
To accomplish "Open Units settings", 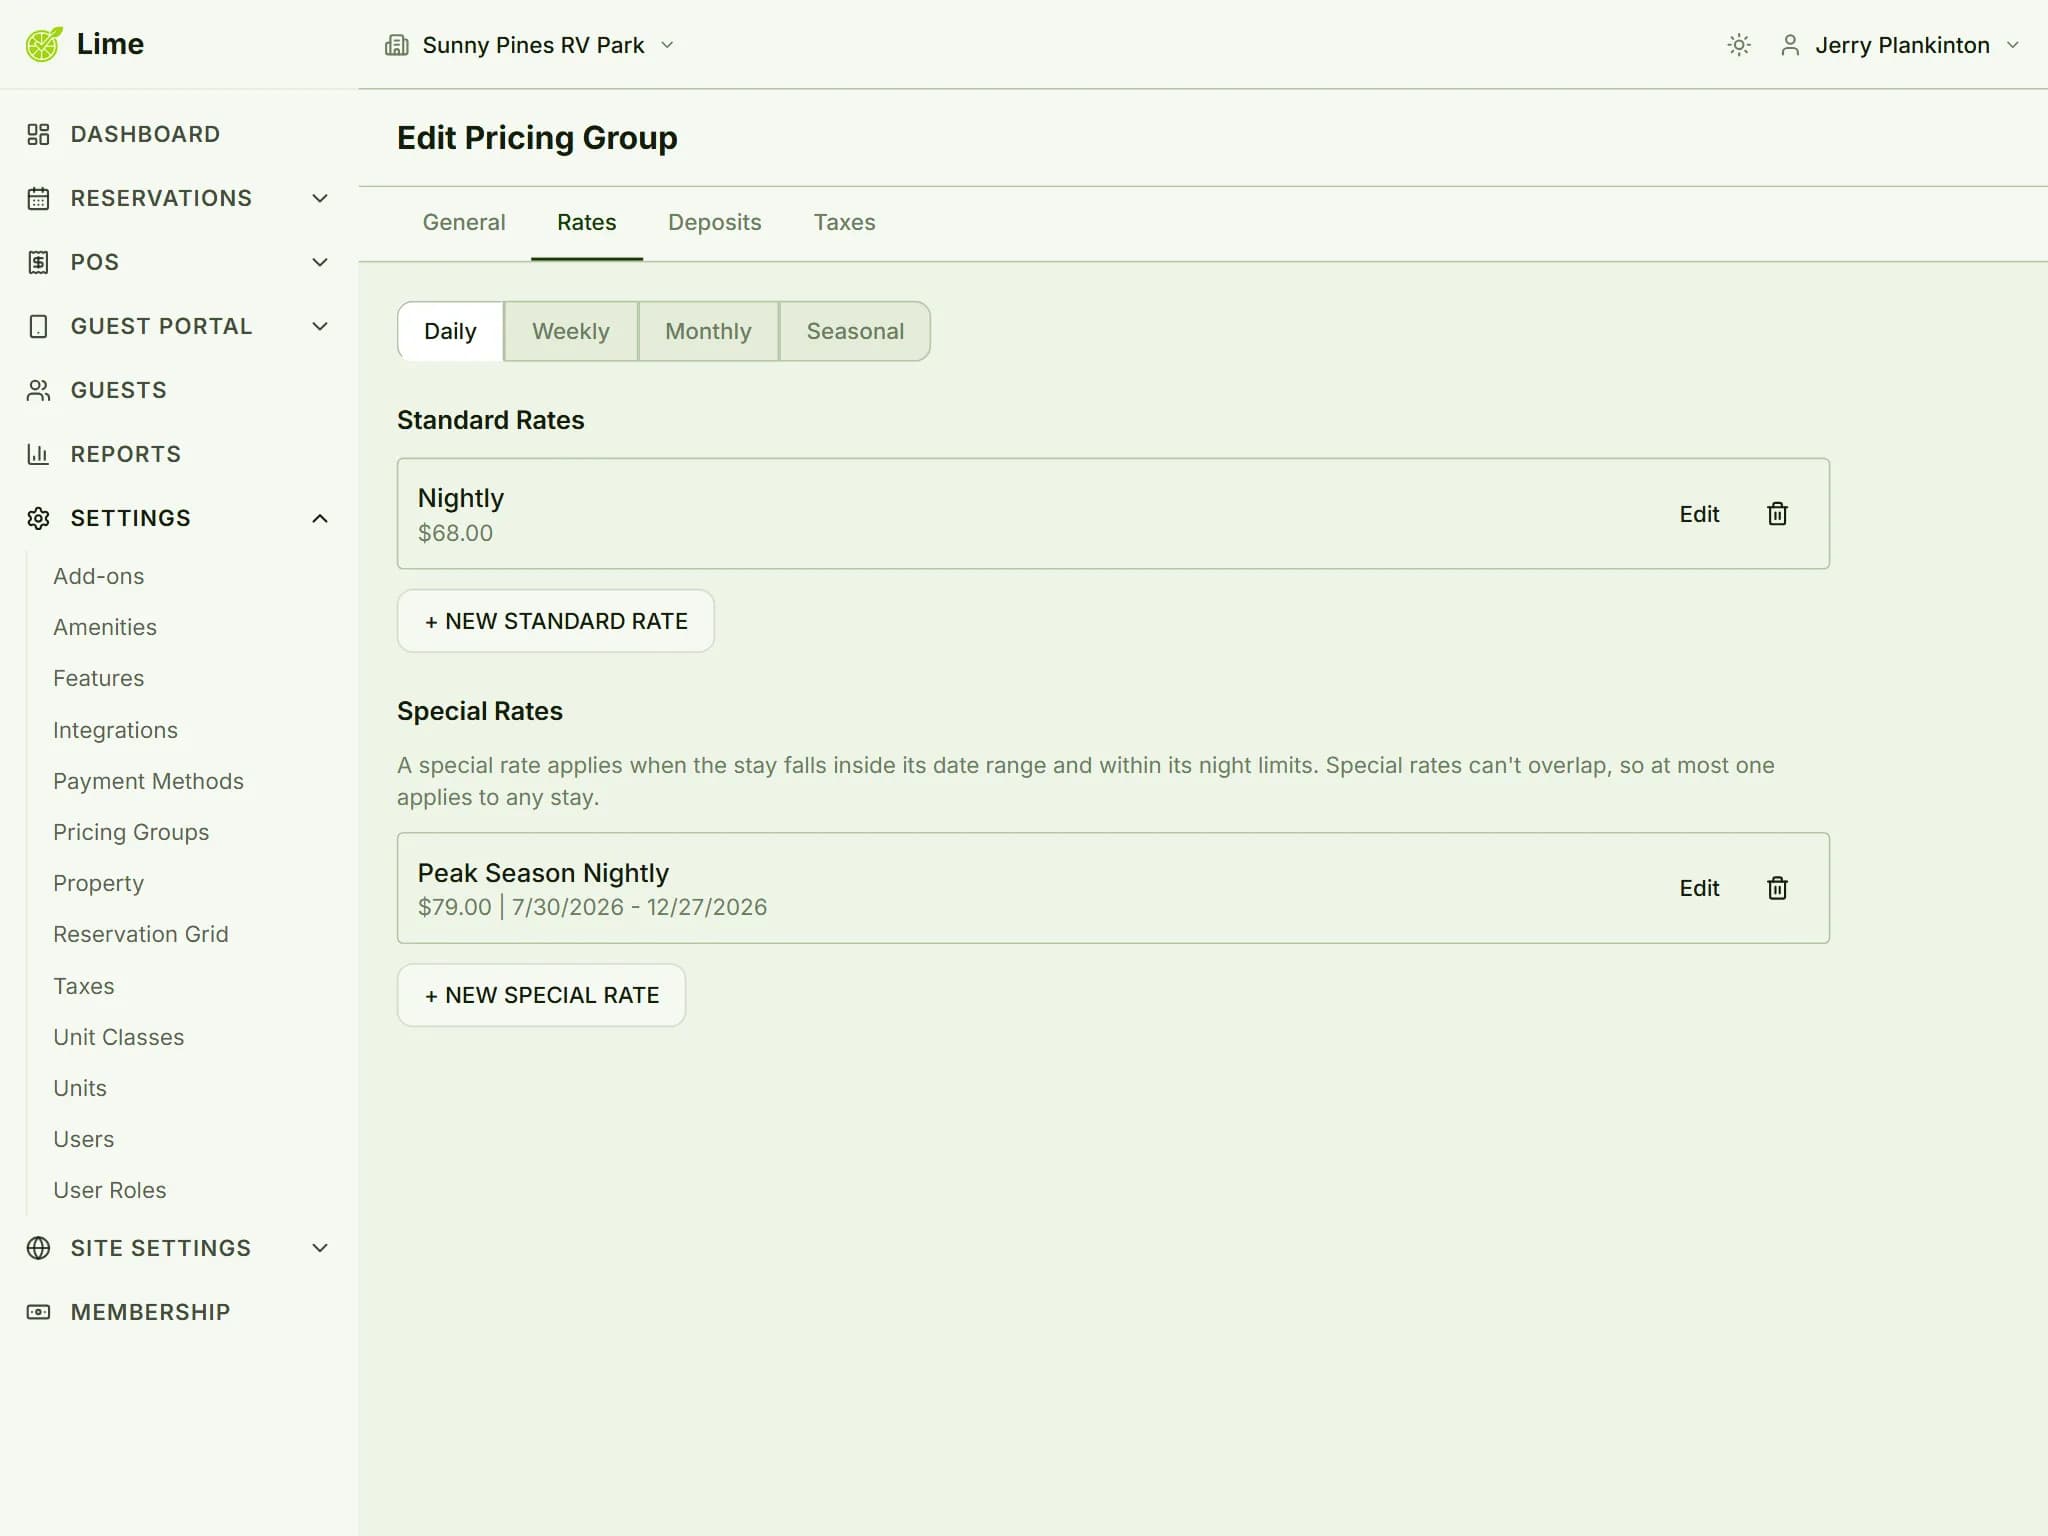I will (80, 1088).
